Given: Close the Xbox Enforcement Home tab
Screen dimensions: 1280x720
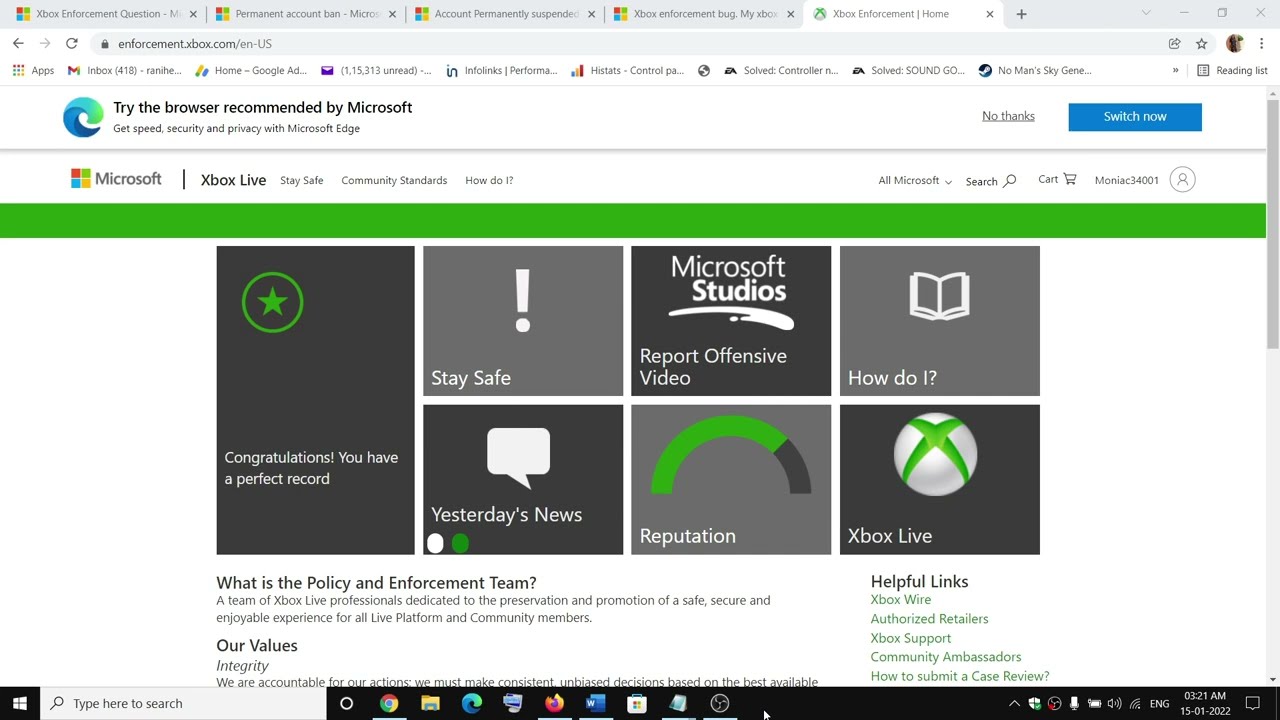Looking at the screenshot, I should point(990,14).
